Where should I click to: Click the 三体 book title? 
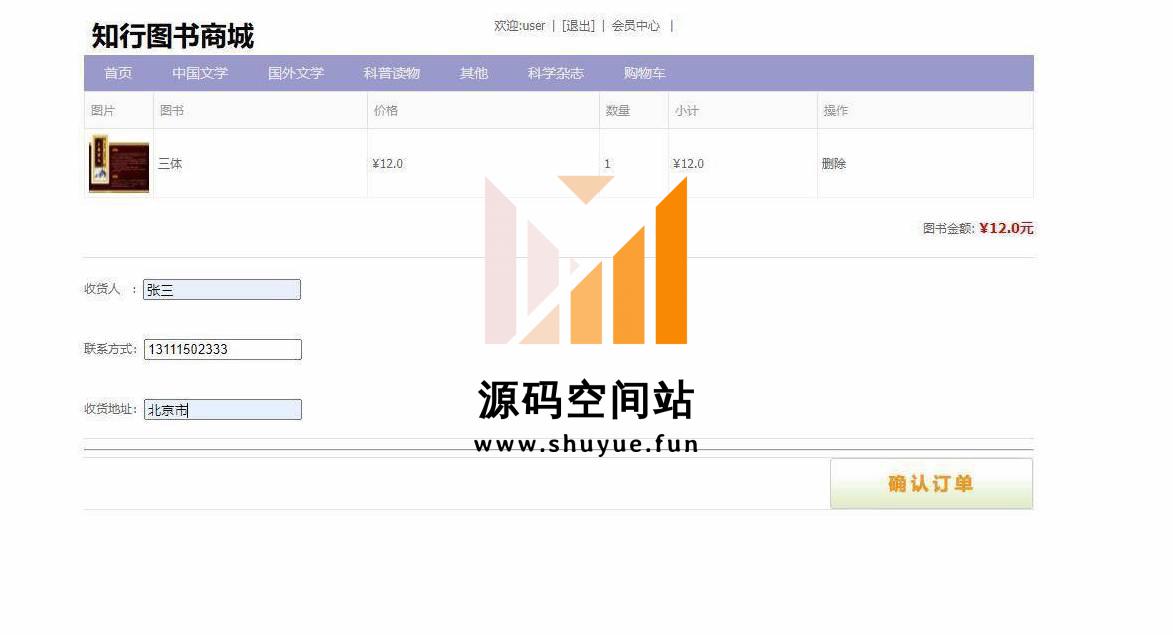point(171,164)
